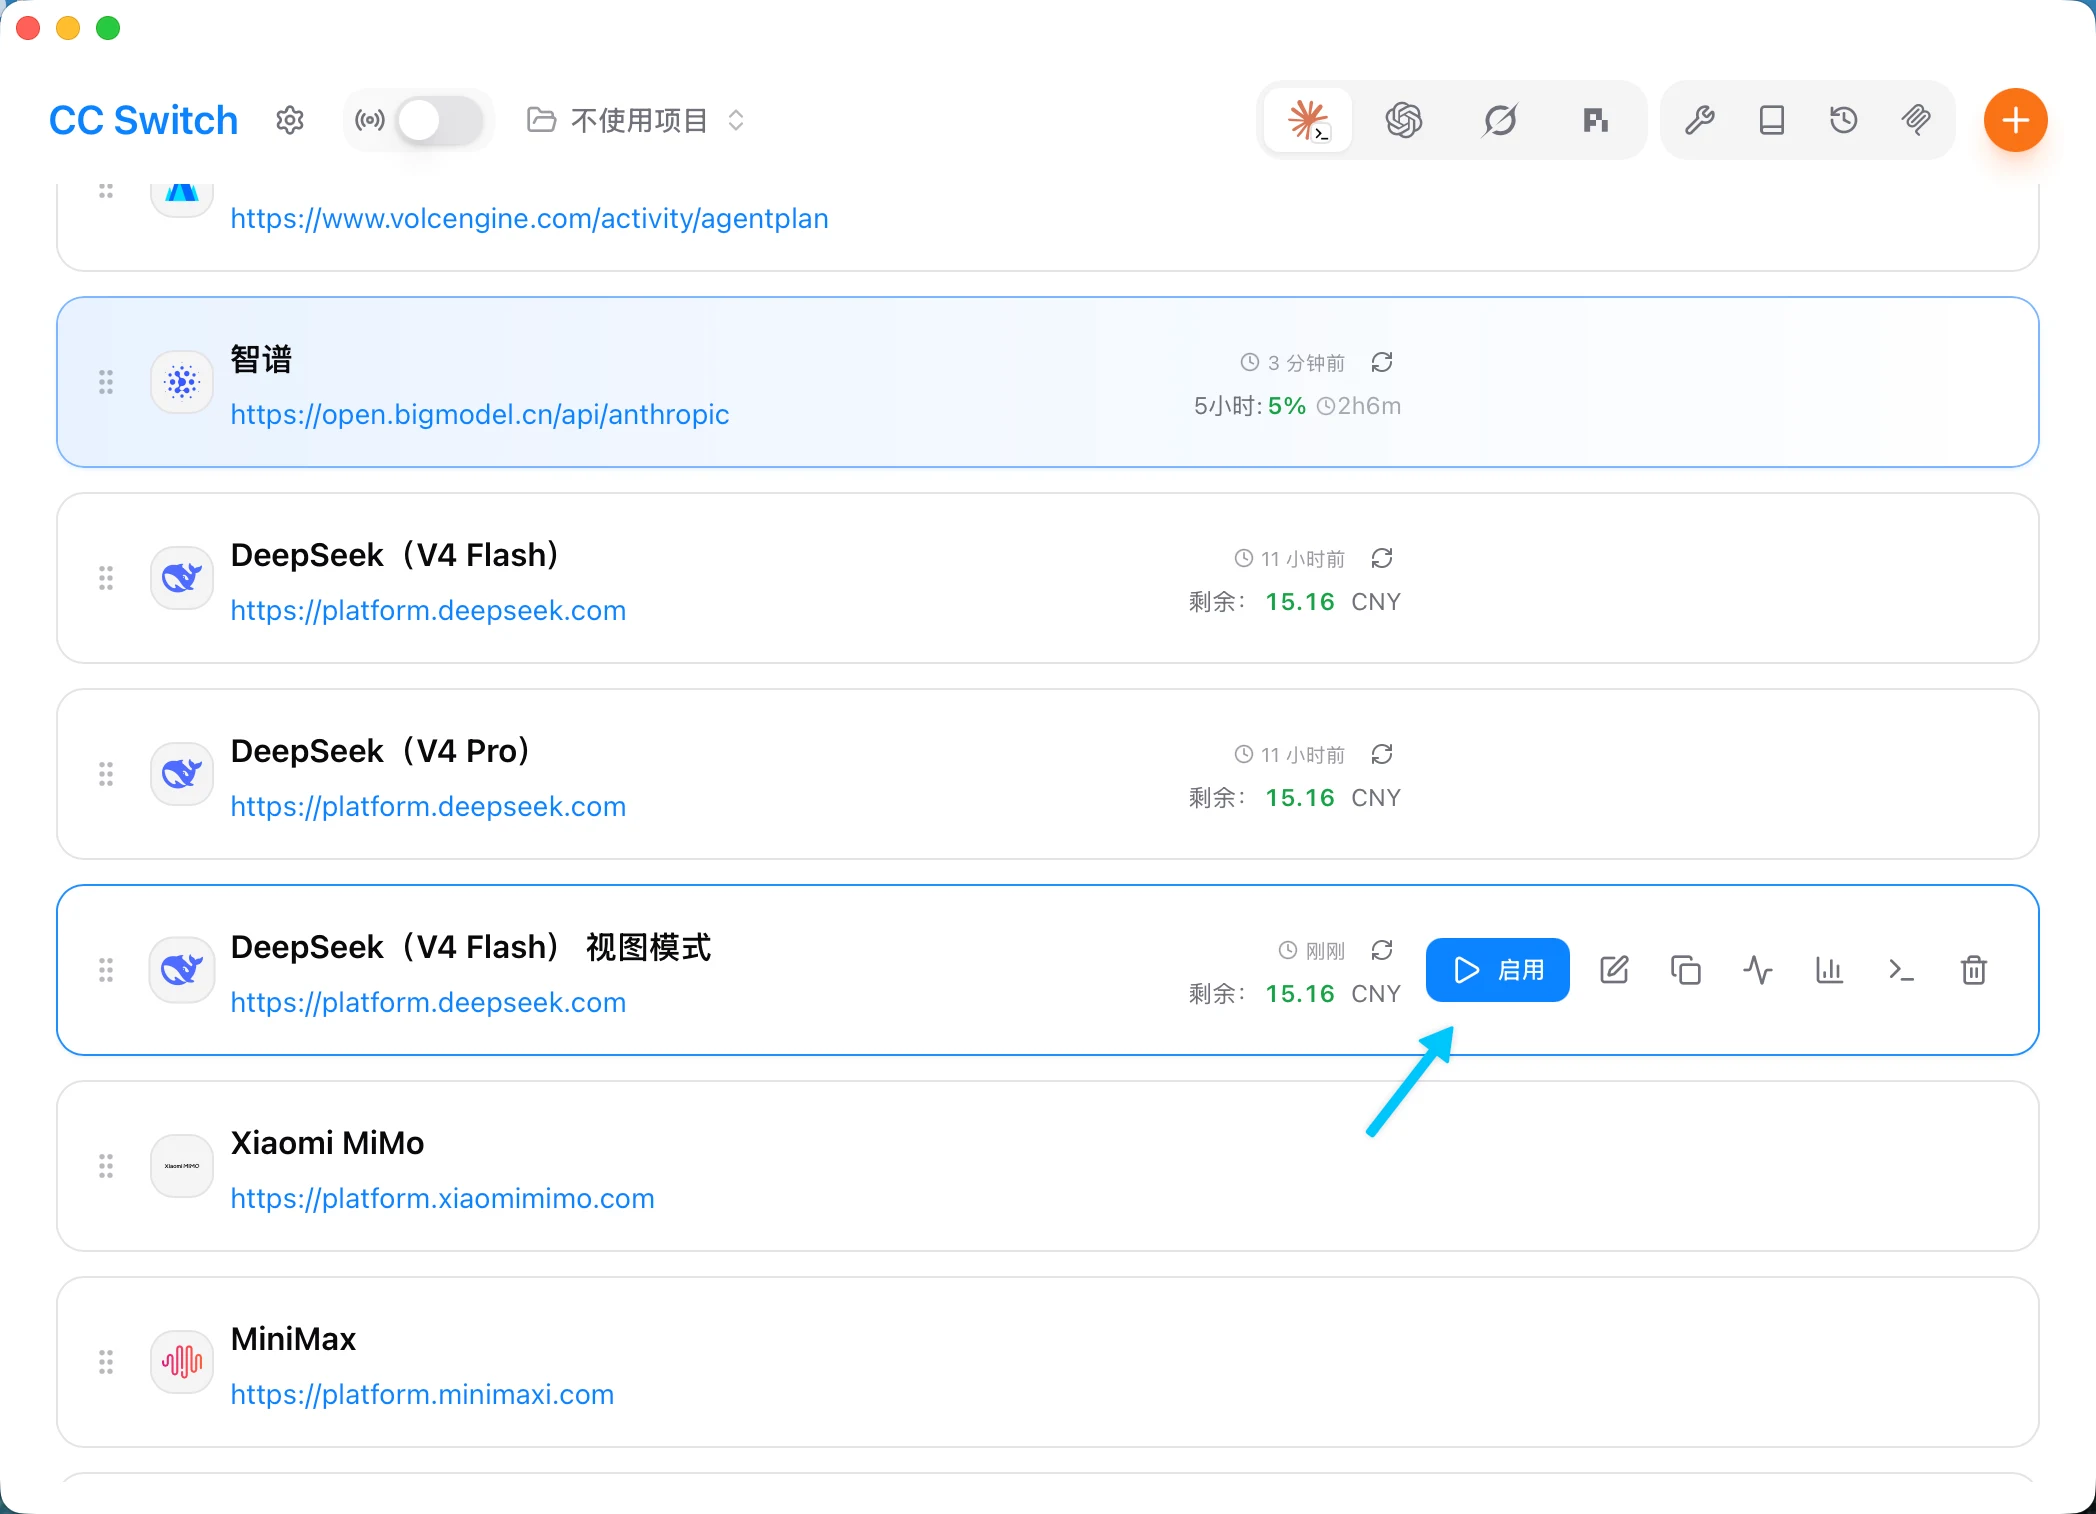Click the 5小时: 5% usage text

pyautogui.click(x=1250, y=406)
